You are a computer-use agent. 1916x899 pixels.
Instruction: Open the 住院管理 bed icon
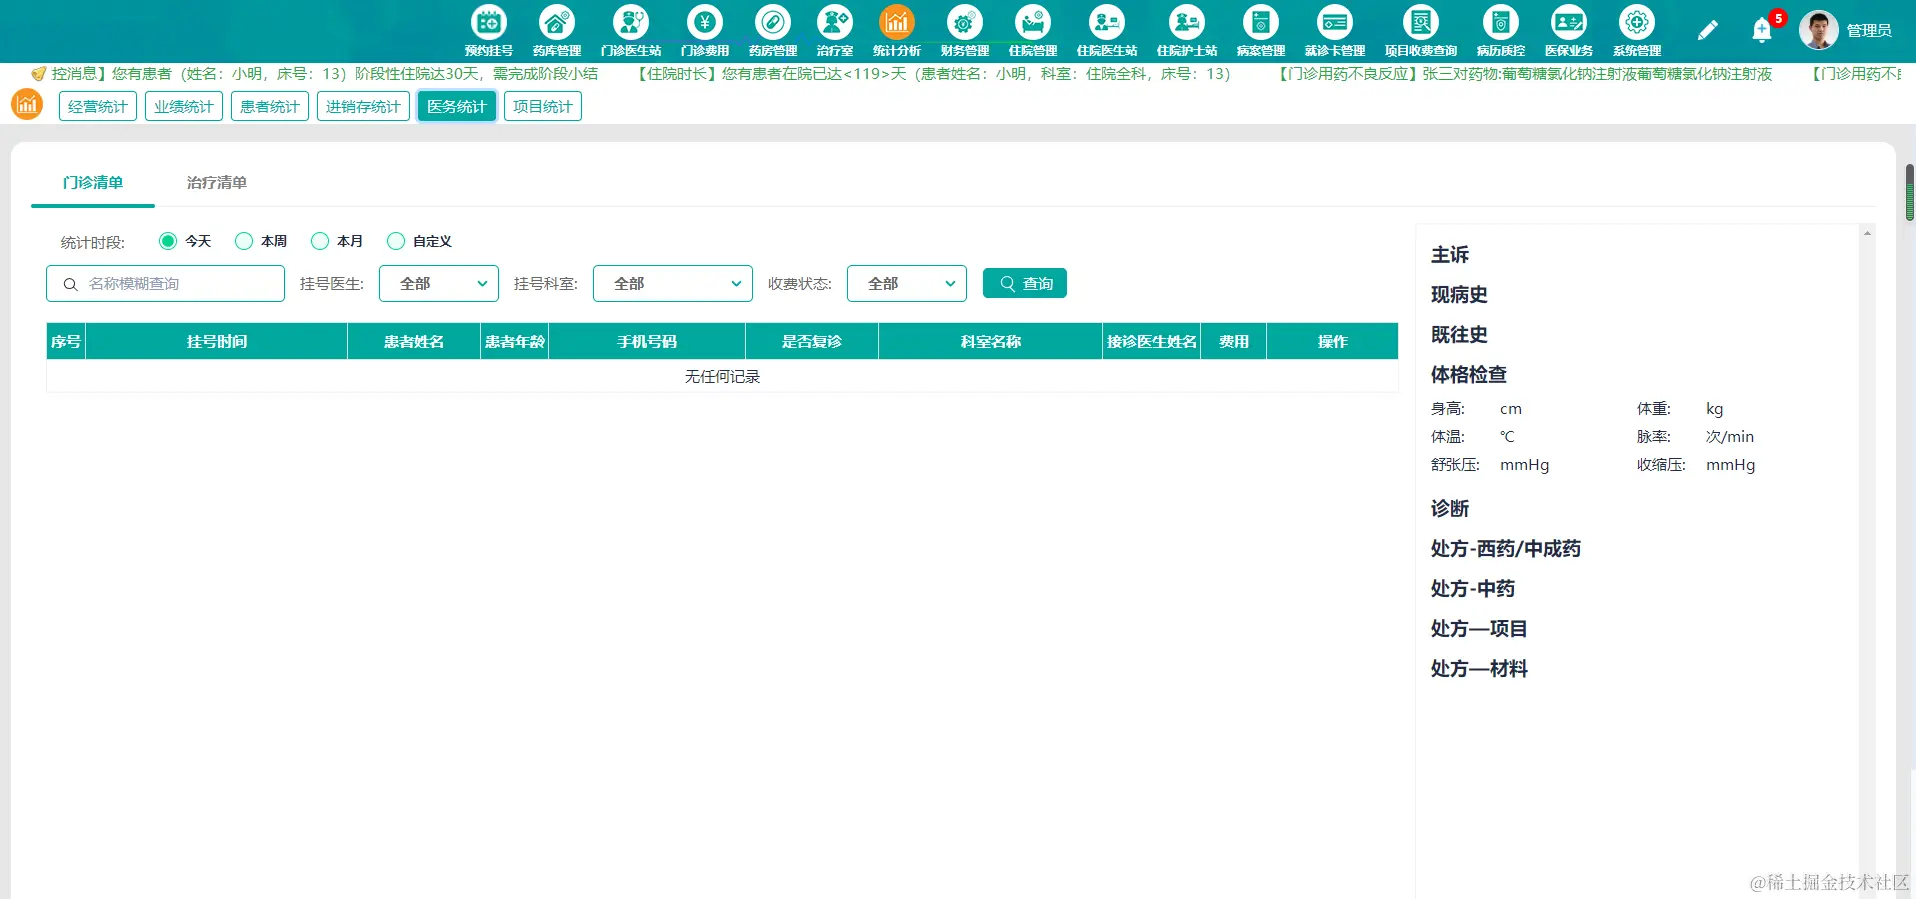pos(1032,22)
